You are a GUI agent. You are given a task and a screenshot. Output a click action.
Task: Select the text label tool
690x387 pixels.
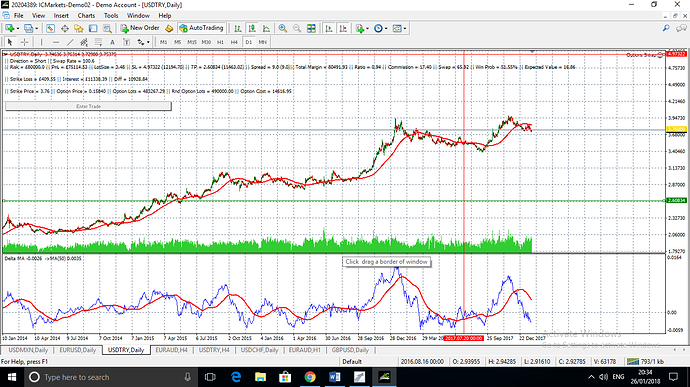[x=126, y=42]
